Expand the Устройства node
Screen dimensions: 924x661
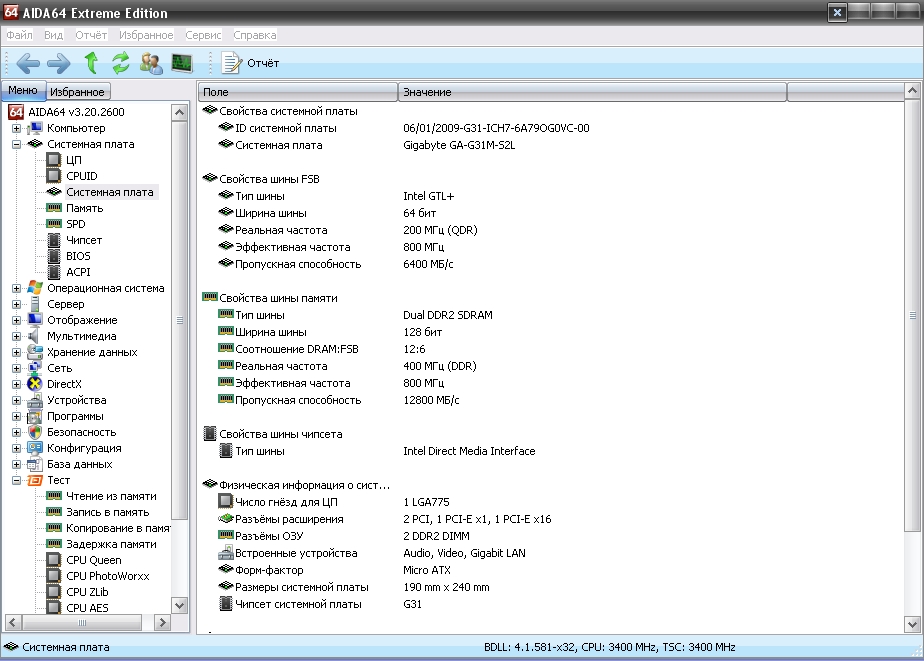click(16, 400)
